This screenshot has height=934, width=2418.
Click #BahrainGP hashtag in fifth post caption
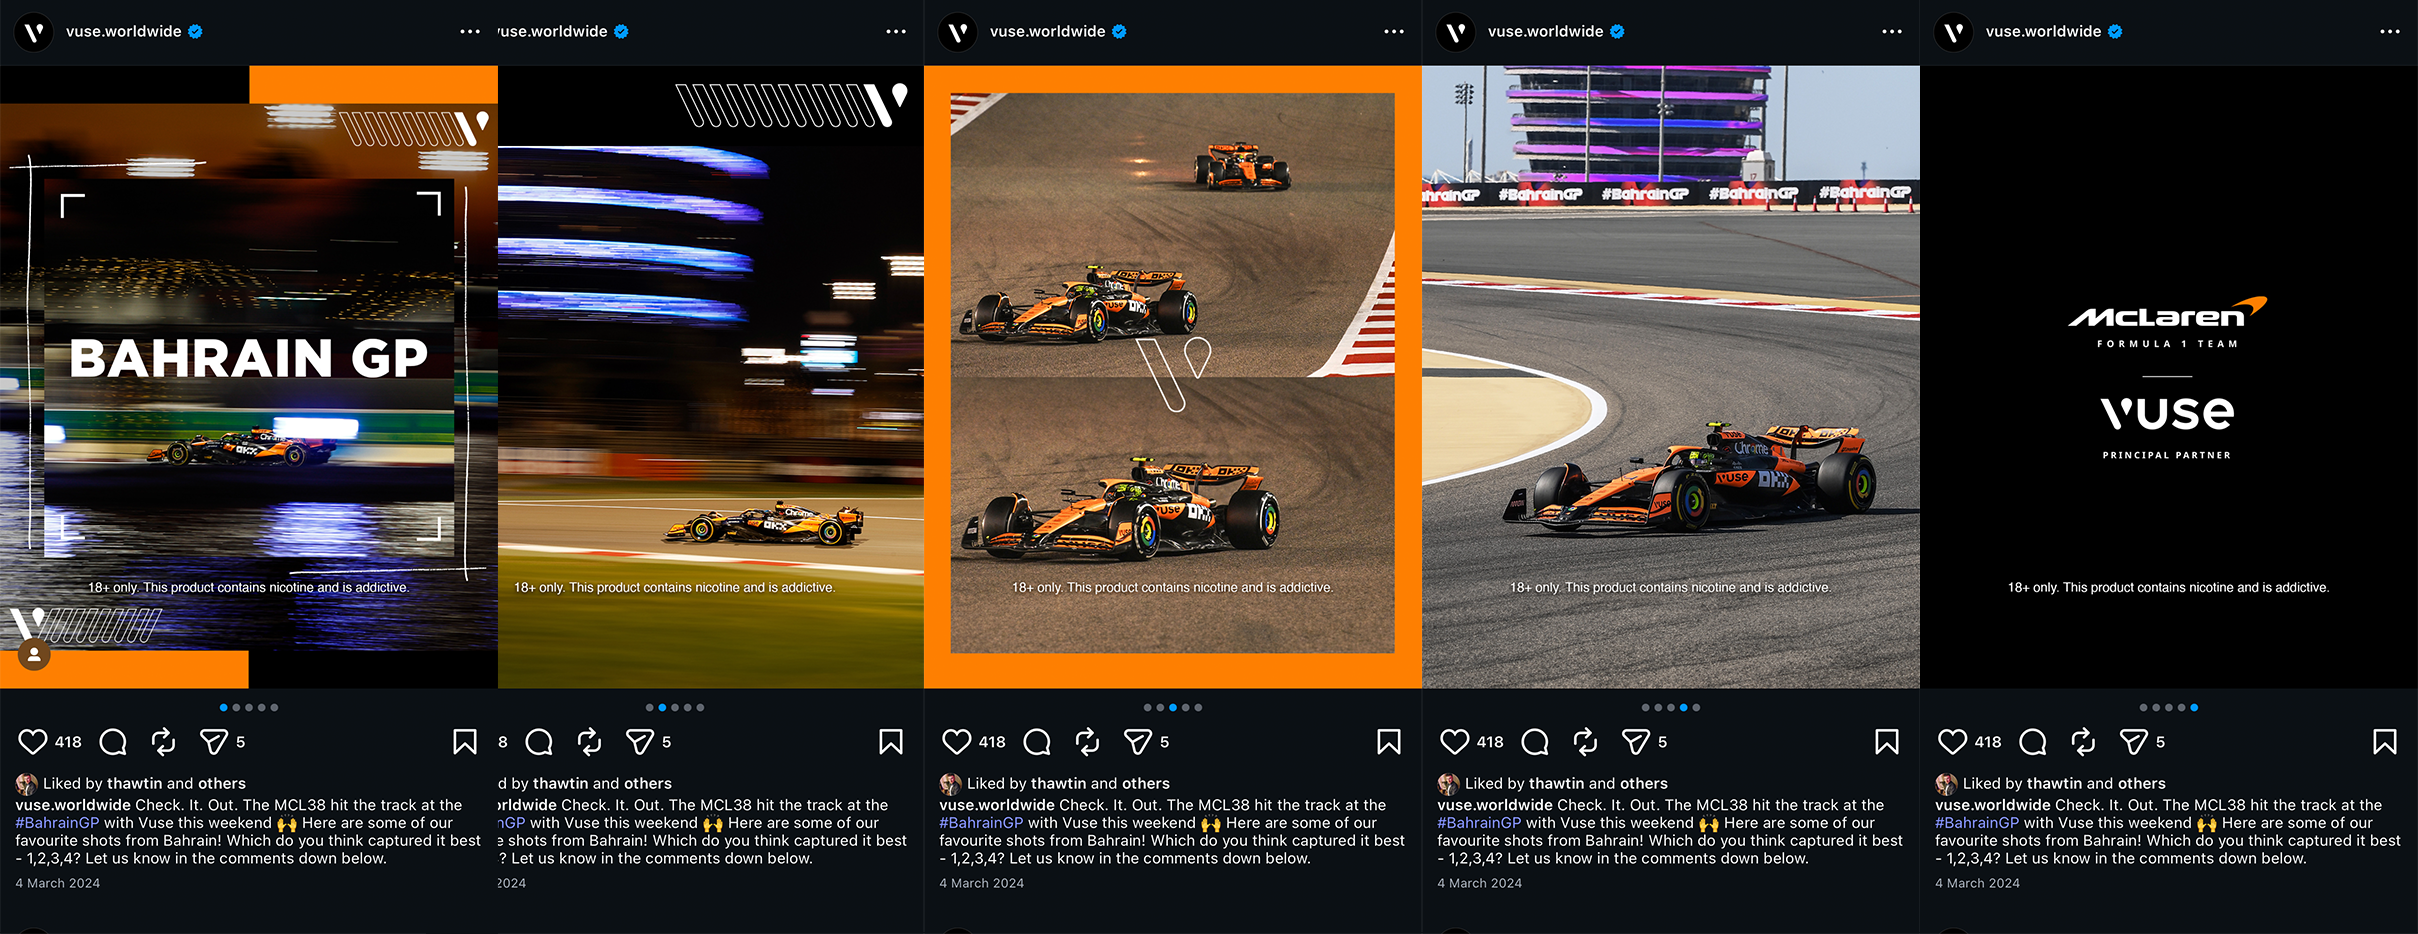point(1977,823)
